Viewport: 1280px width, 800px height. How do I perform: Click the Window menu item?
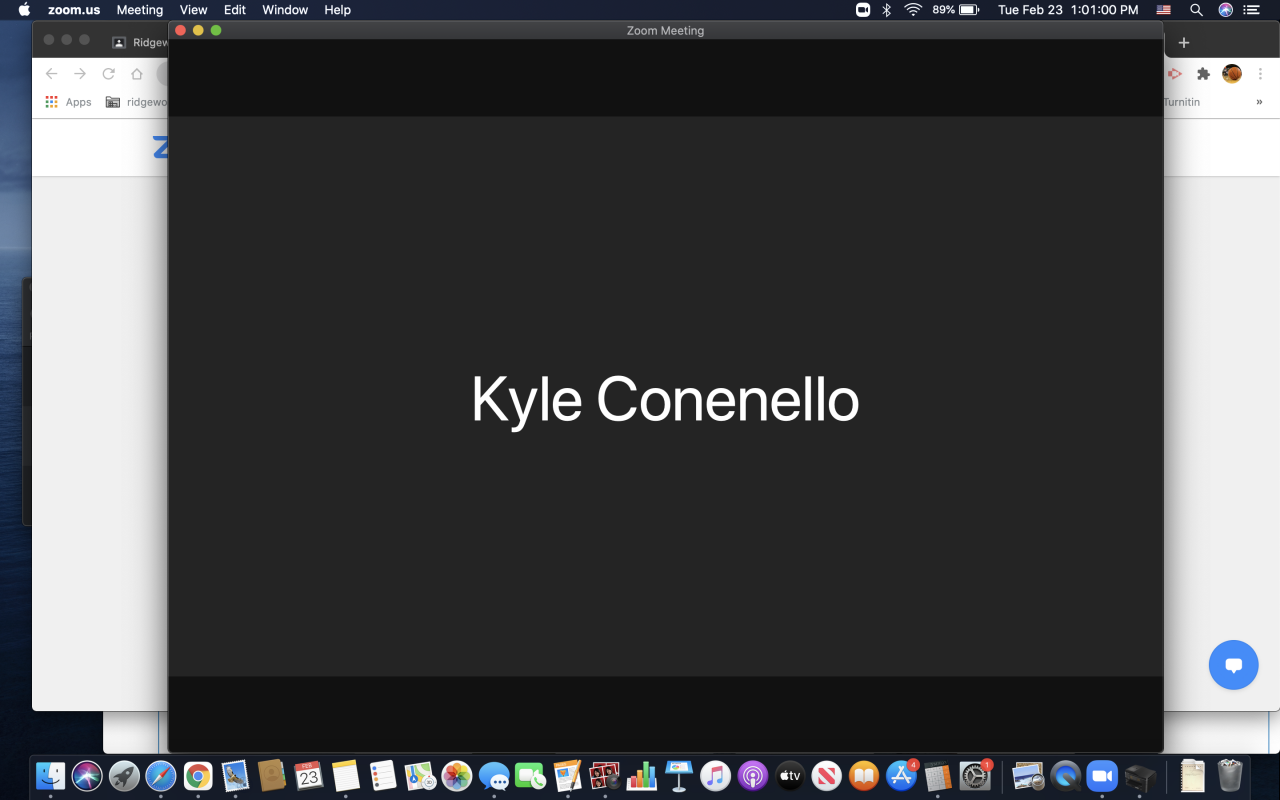285,10
